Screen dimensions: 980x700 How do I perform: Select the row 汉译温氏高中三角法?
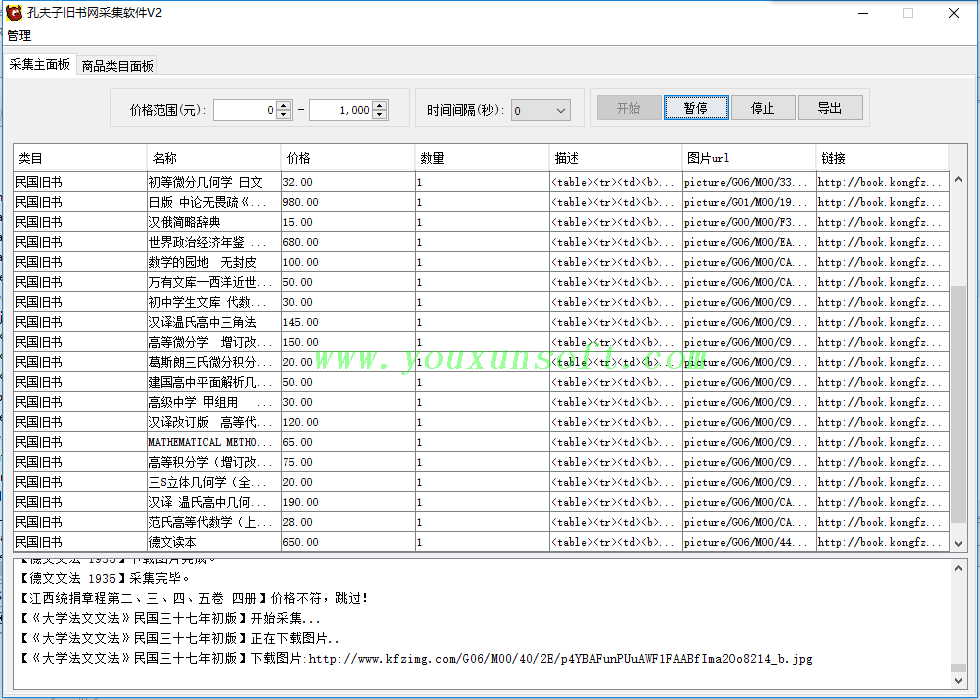481,322
